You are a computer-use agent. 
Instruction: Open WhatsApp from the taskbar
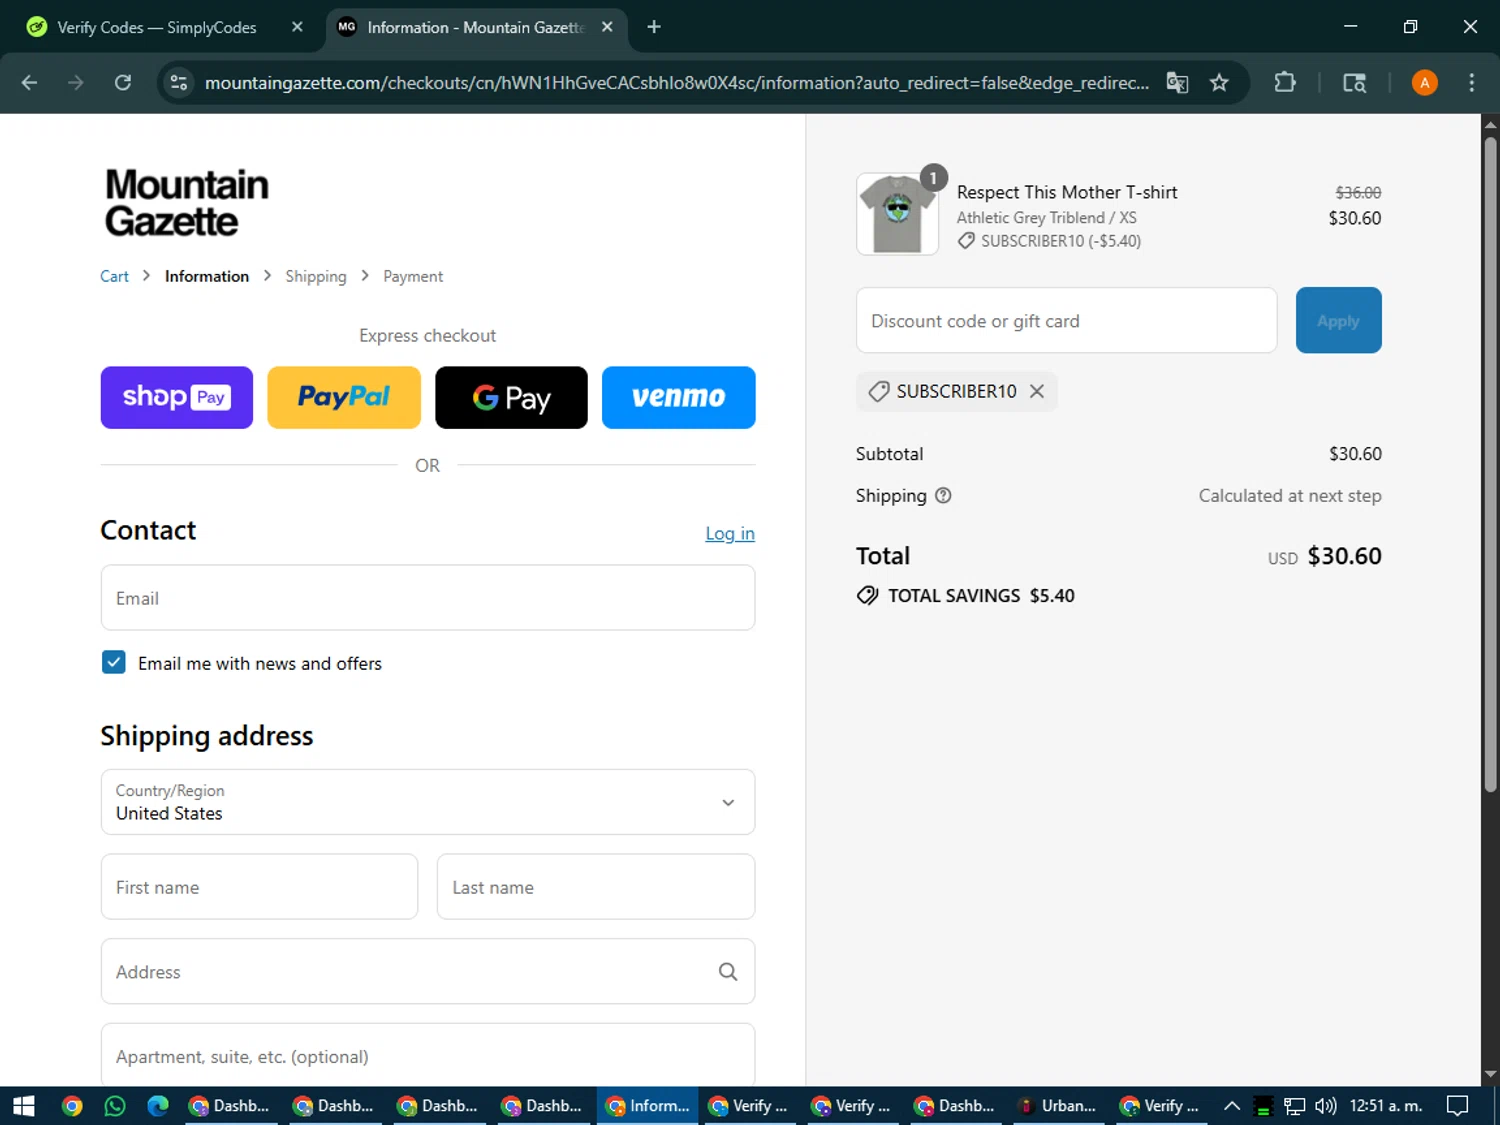click(115, 1105)
